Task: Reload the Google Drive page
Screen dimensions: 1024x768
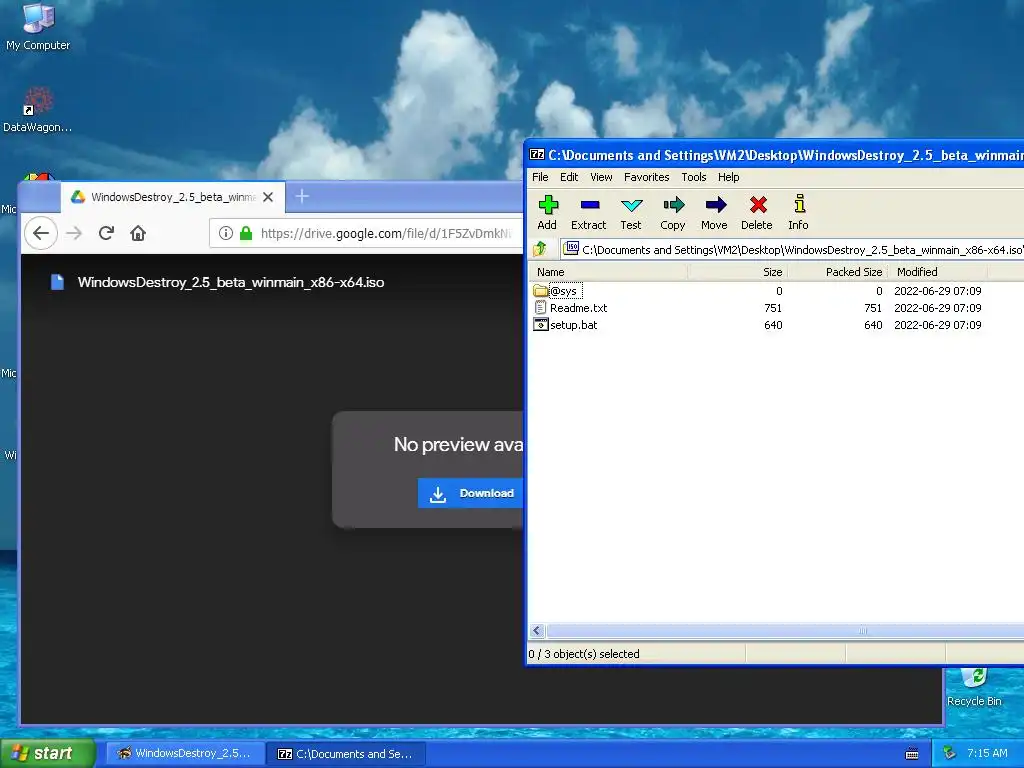Action: (106, 233)
